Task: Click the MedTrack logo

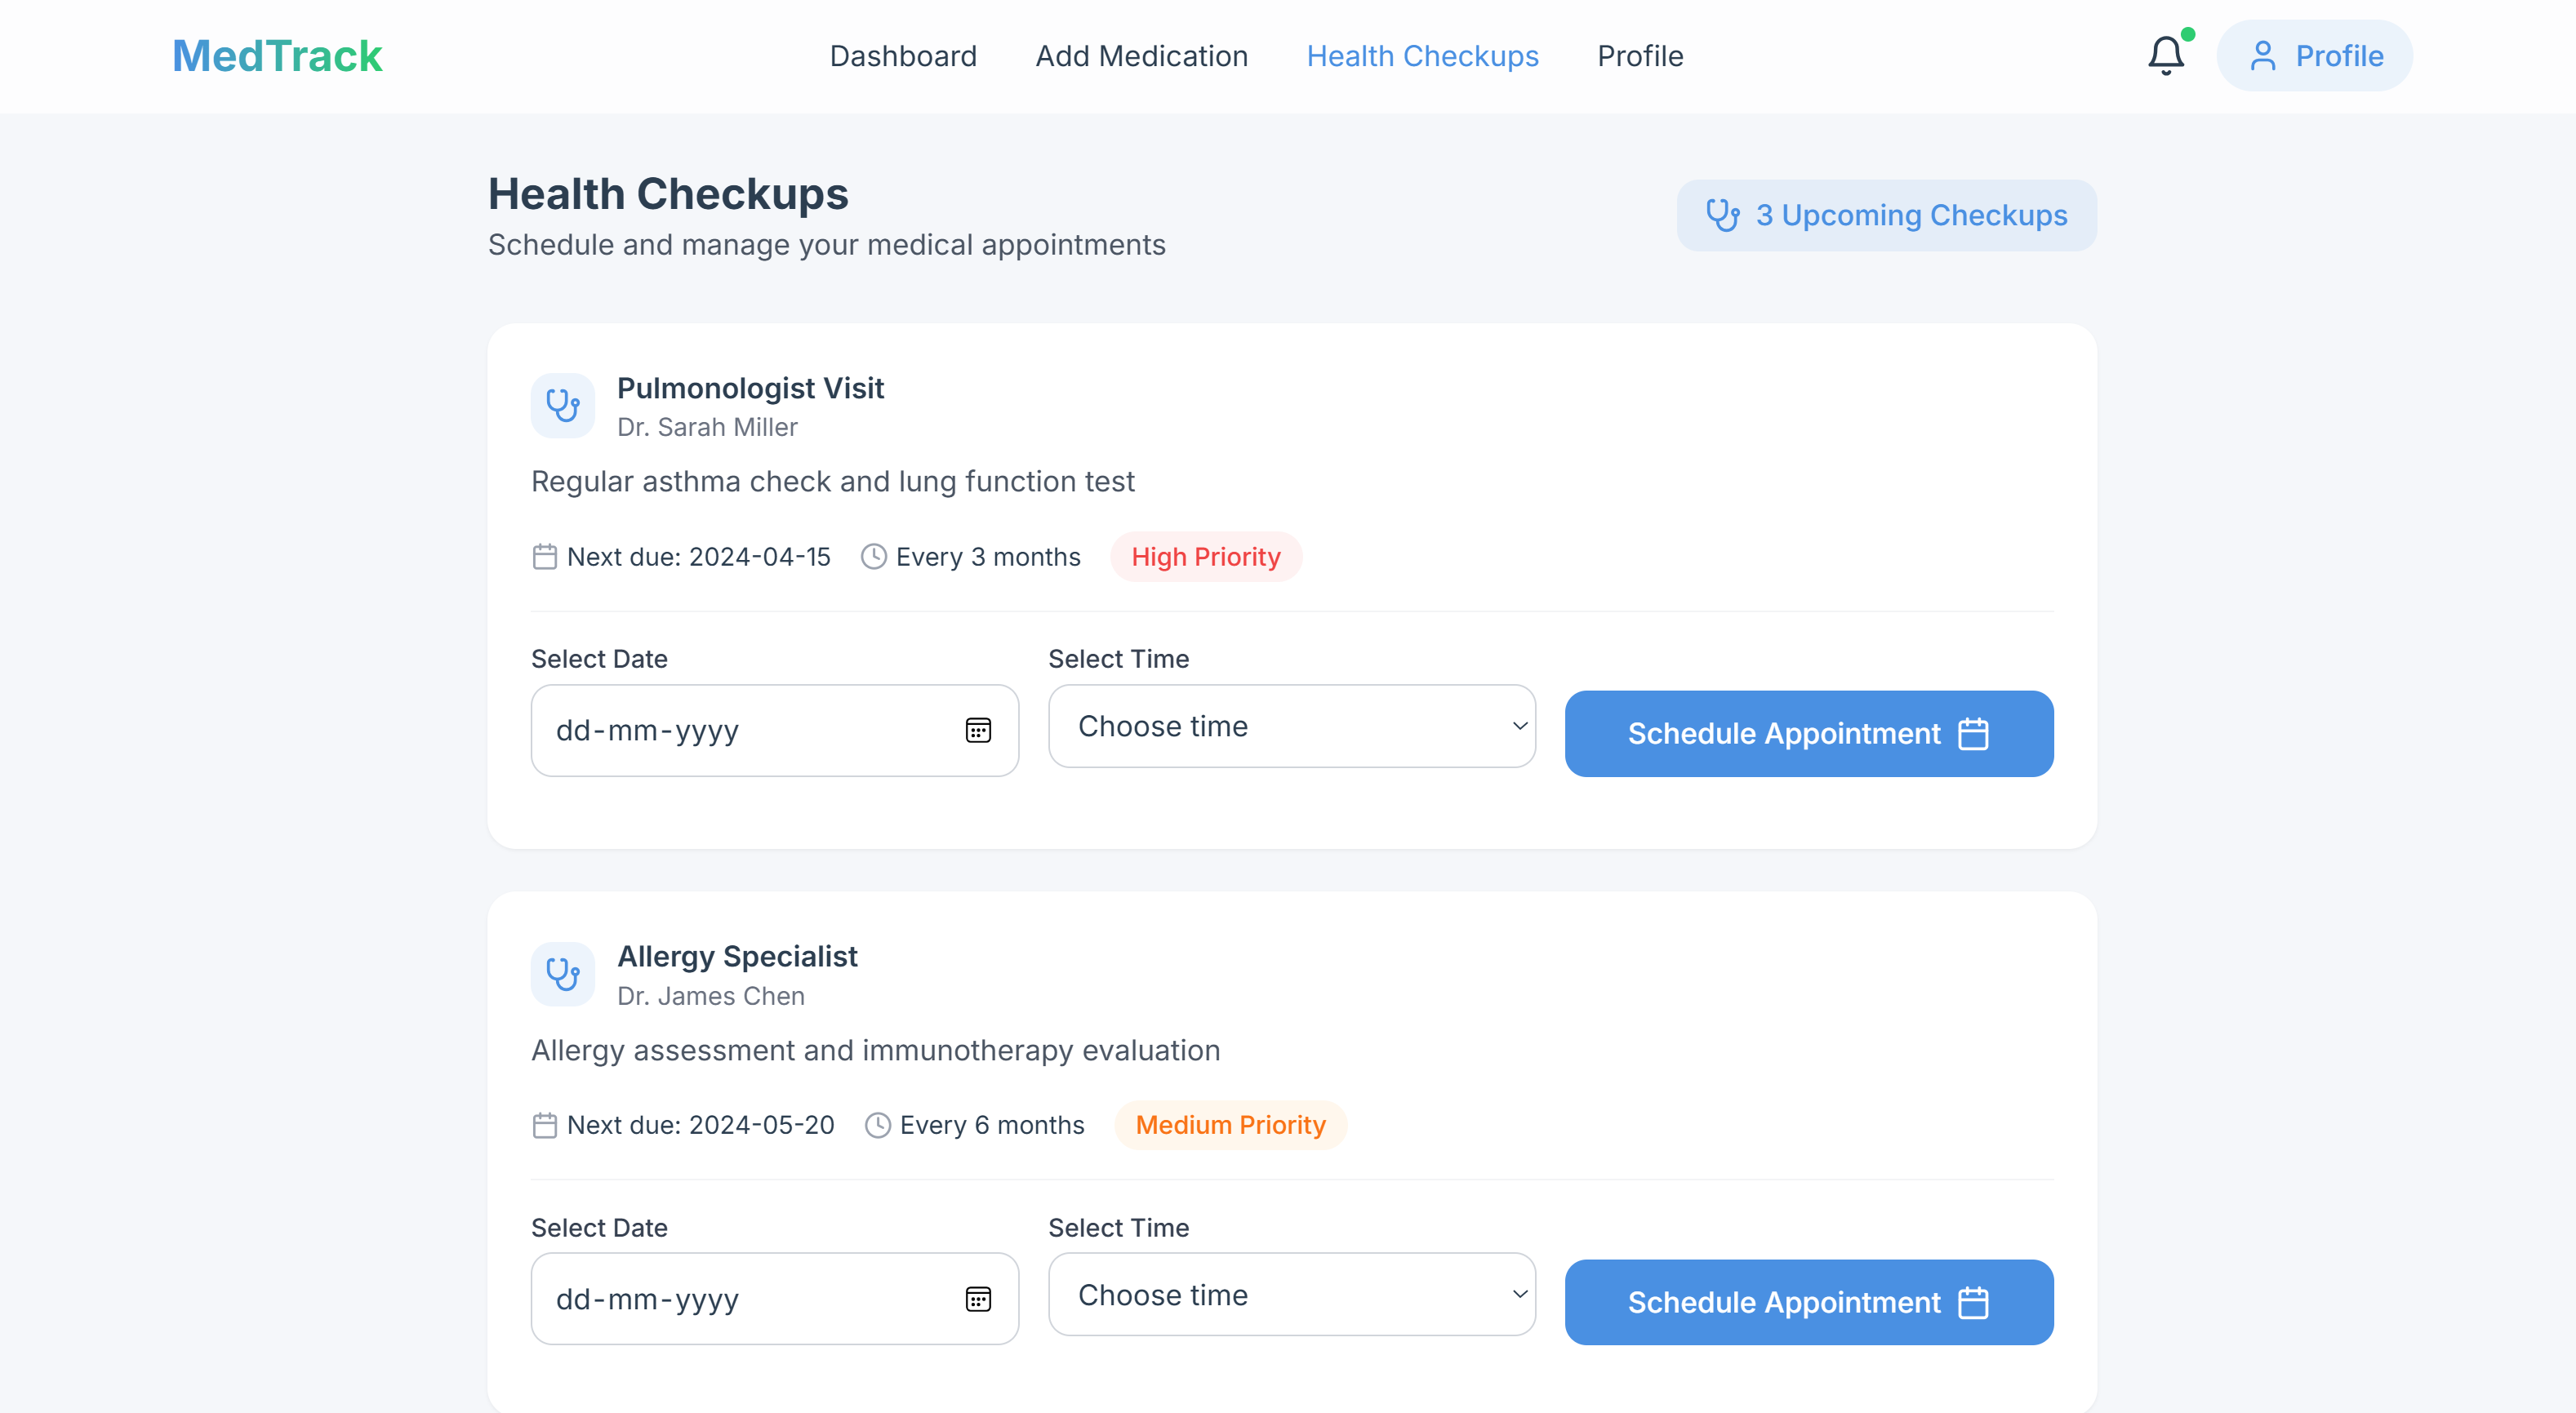Action: pos(277,56)
